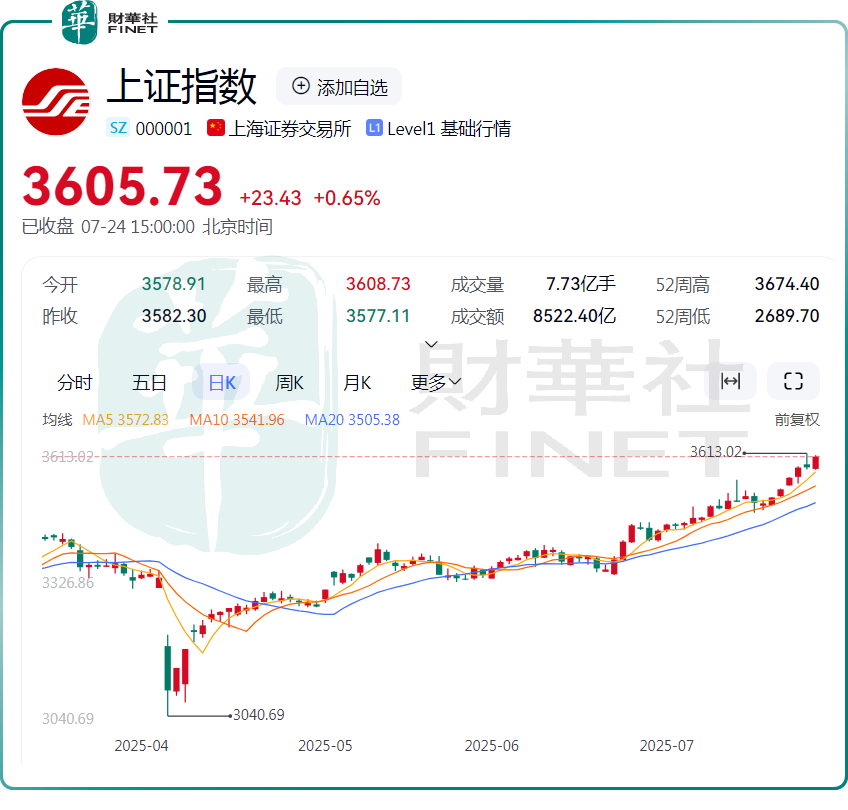Viewport: 848px width, 810px height.
Task: Click the 最低 value 3577.11
Action: coord(378,316)
